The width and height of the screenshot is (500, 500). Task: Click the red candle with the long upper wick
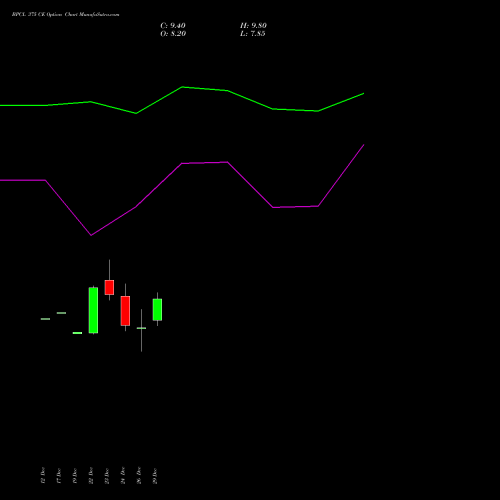tap(109, 287)
